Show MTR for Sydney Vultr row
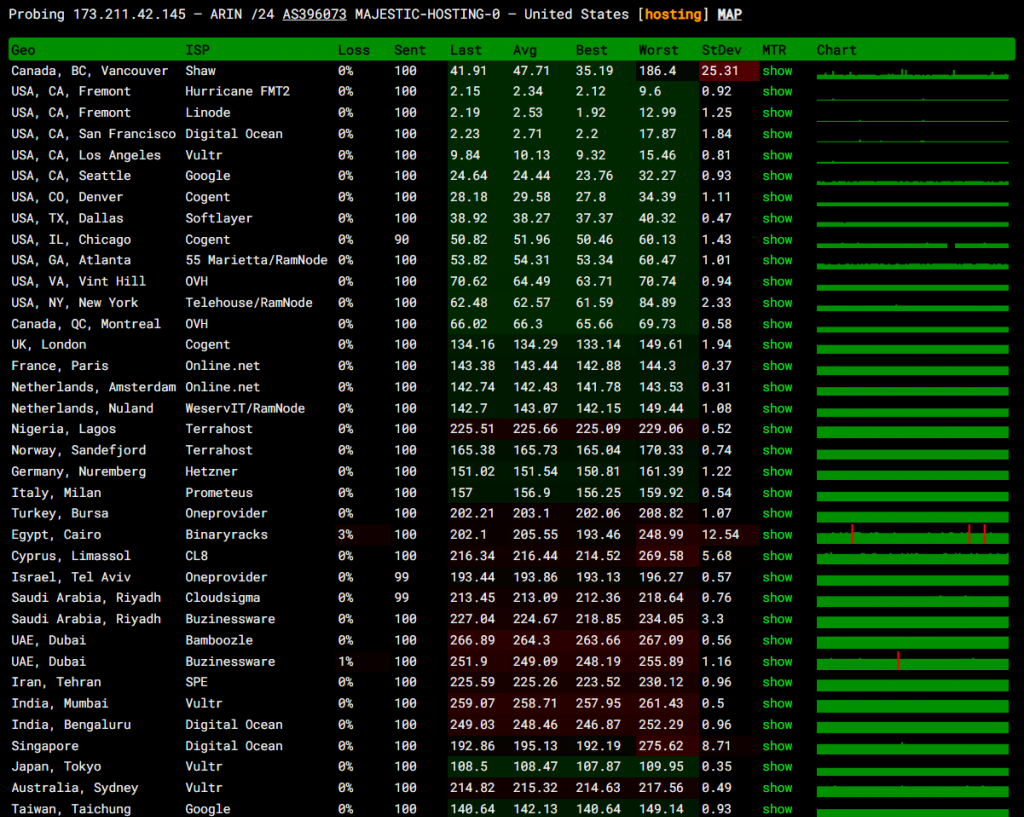The height and width of the screenshot is (817, 1024). click(777, 788)
